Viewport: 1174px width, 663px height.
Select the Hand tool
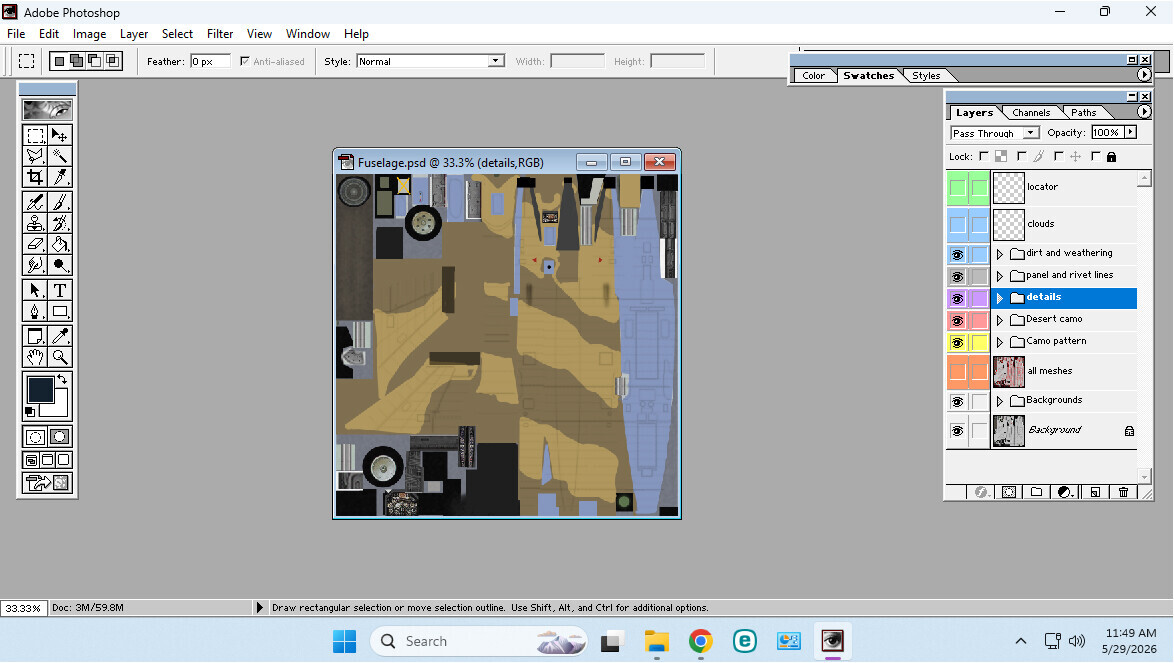(x=35, y=357)
